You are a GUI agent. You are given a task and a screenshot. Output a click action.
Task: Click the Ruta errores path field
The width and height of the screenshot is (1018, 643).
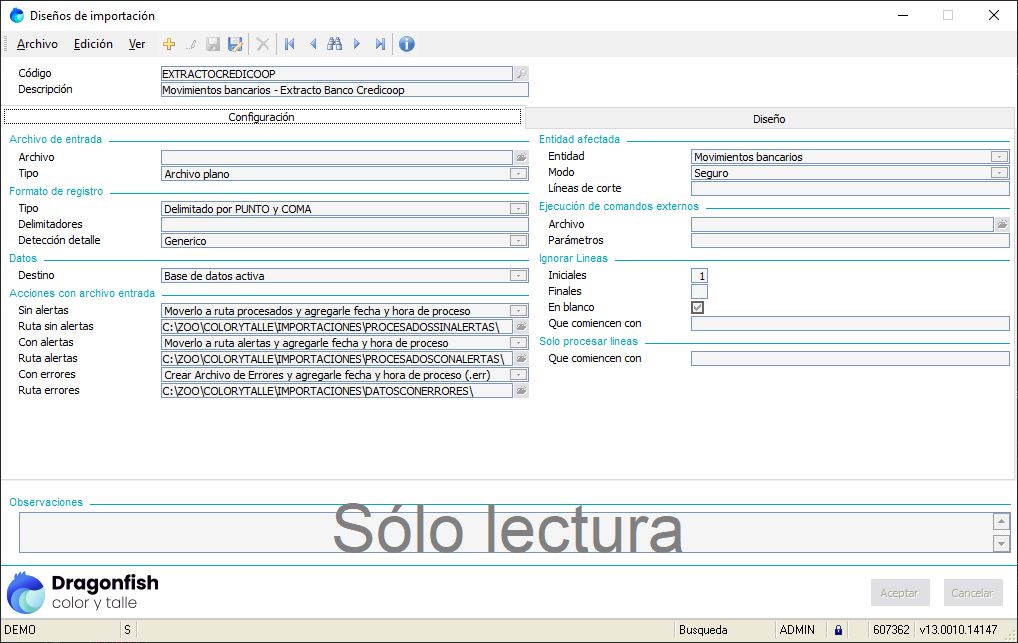(x=337, y=390)
